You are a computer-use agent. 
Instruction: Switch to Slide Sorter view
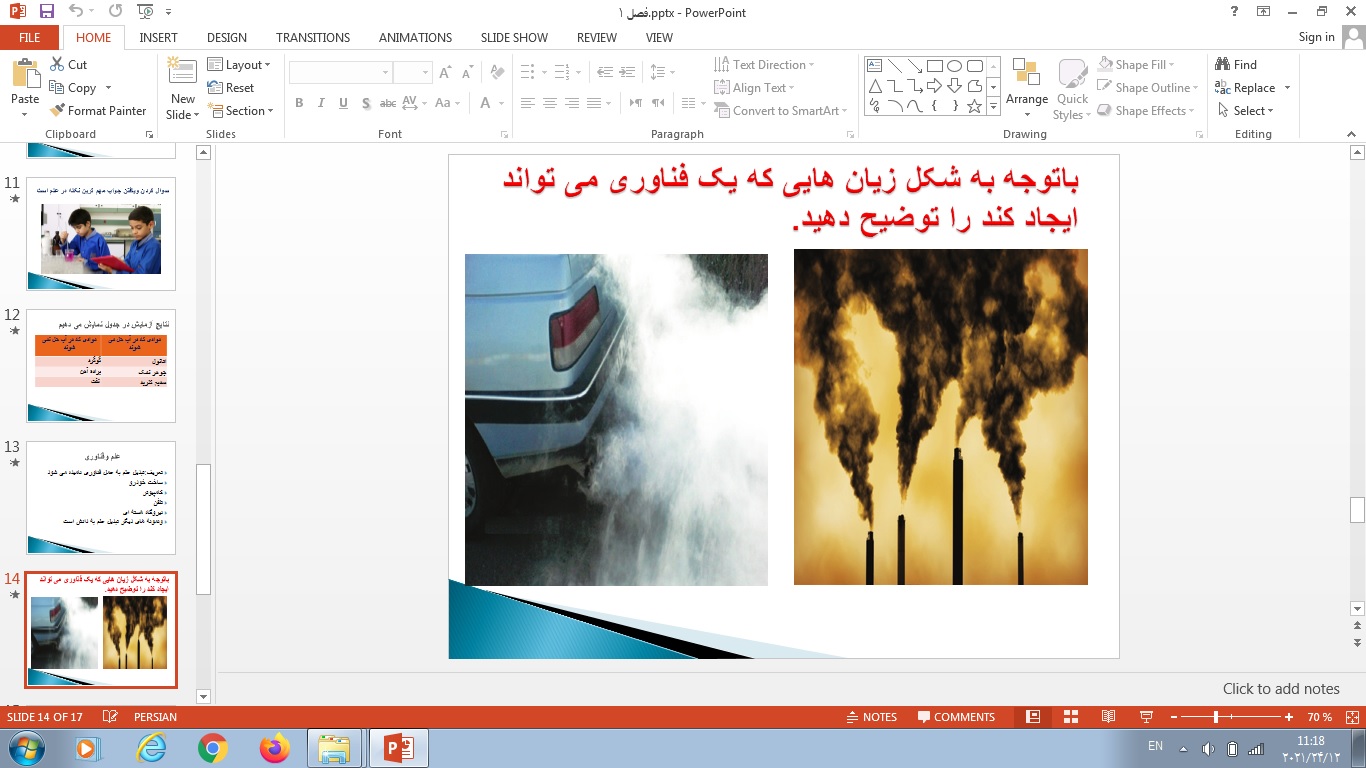1071,717
